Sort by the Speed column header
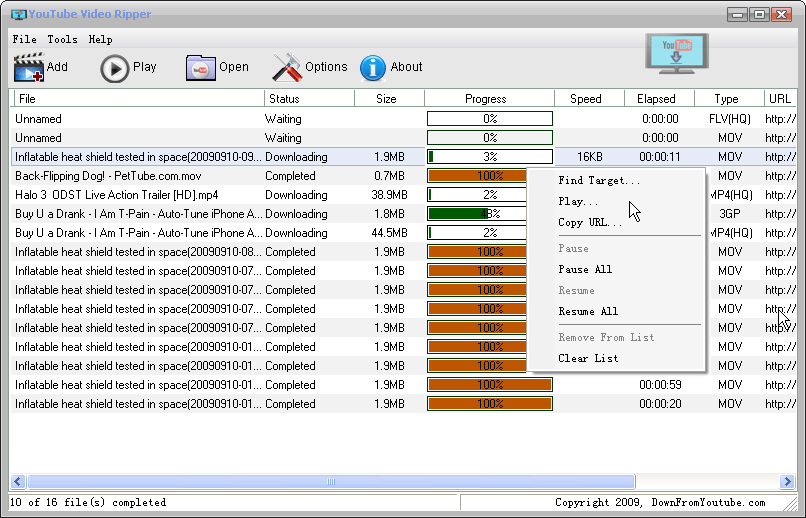 pyautogui.click(x=590, y=99)
